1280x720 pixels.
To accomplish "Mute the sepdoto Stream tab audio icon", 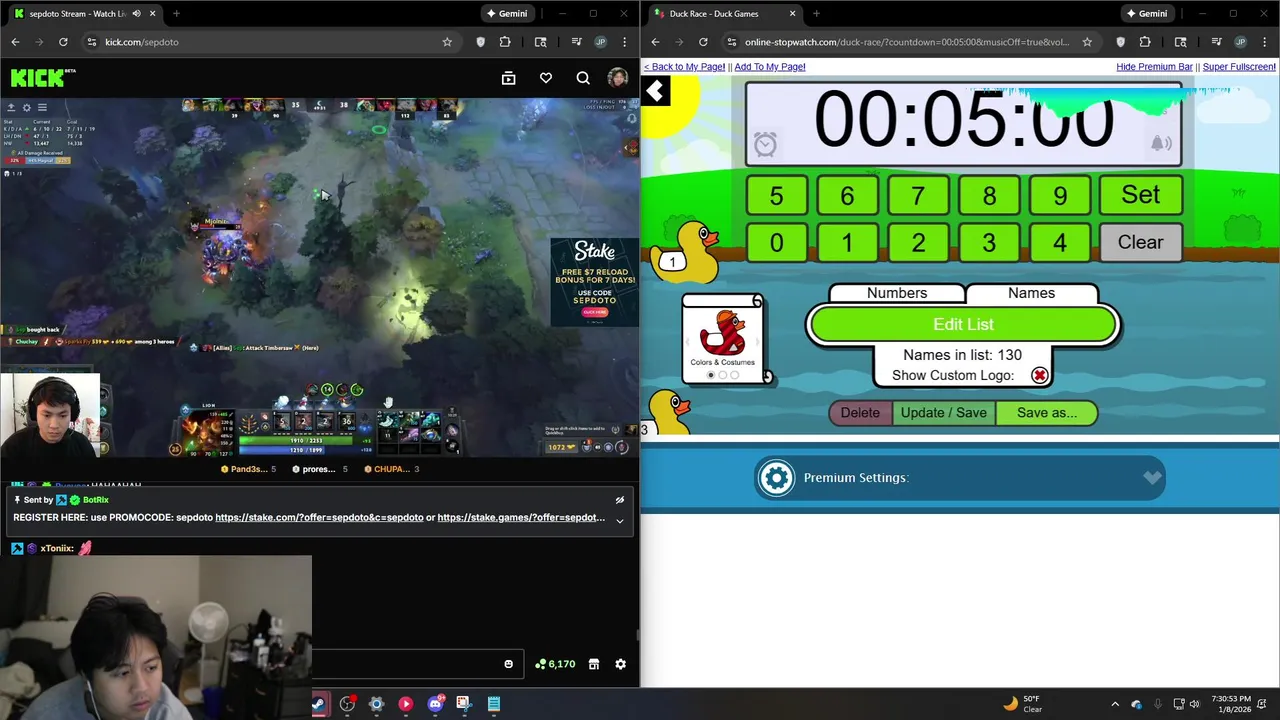I will pyautogui.click(x=136, y=14).
